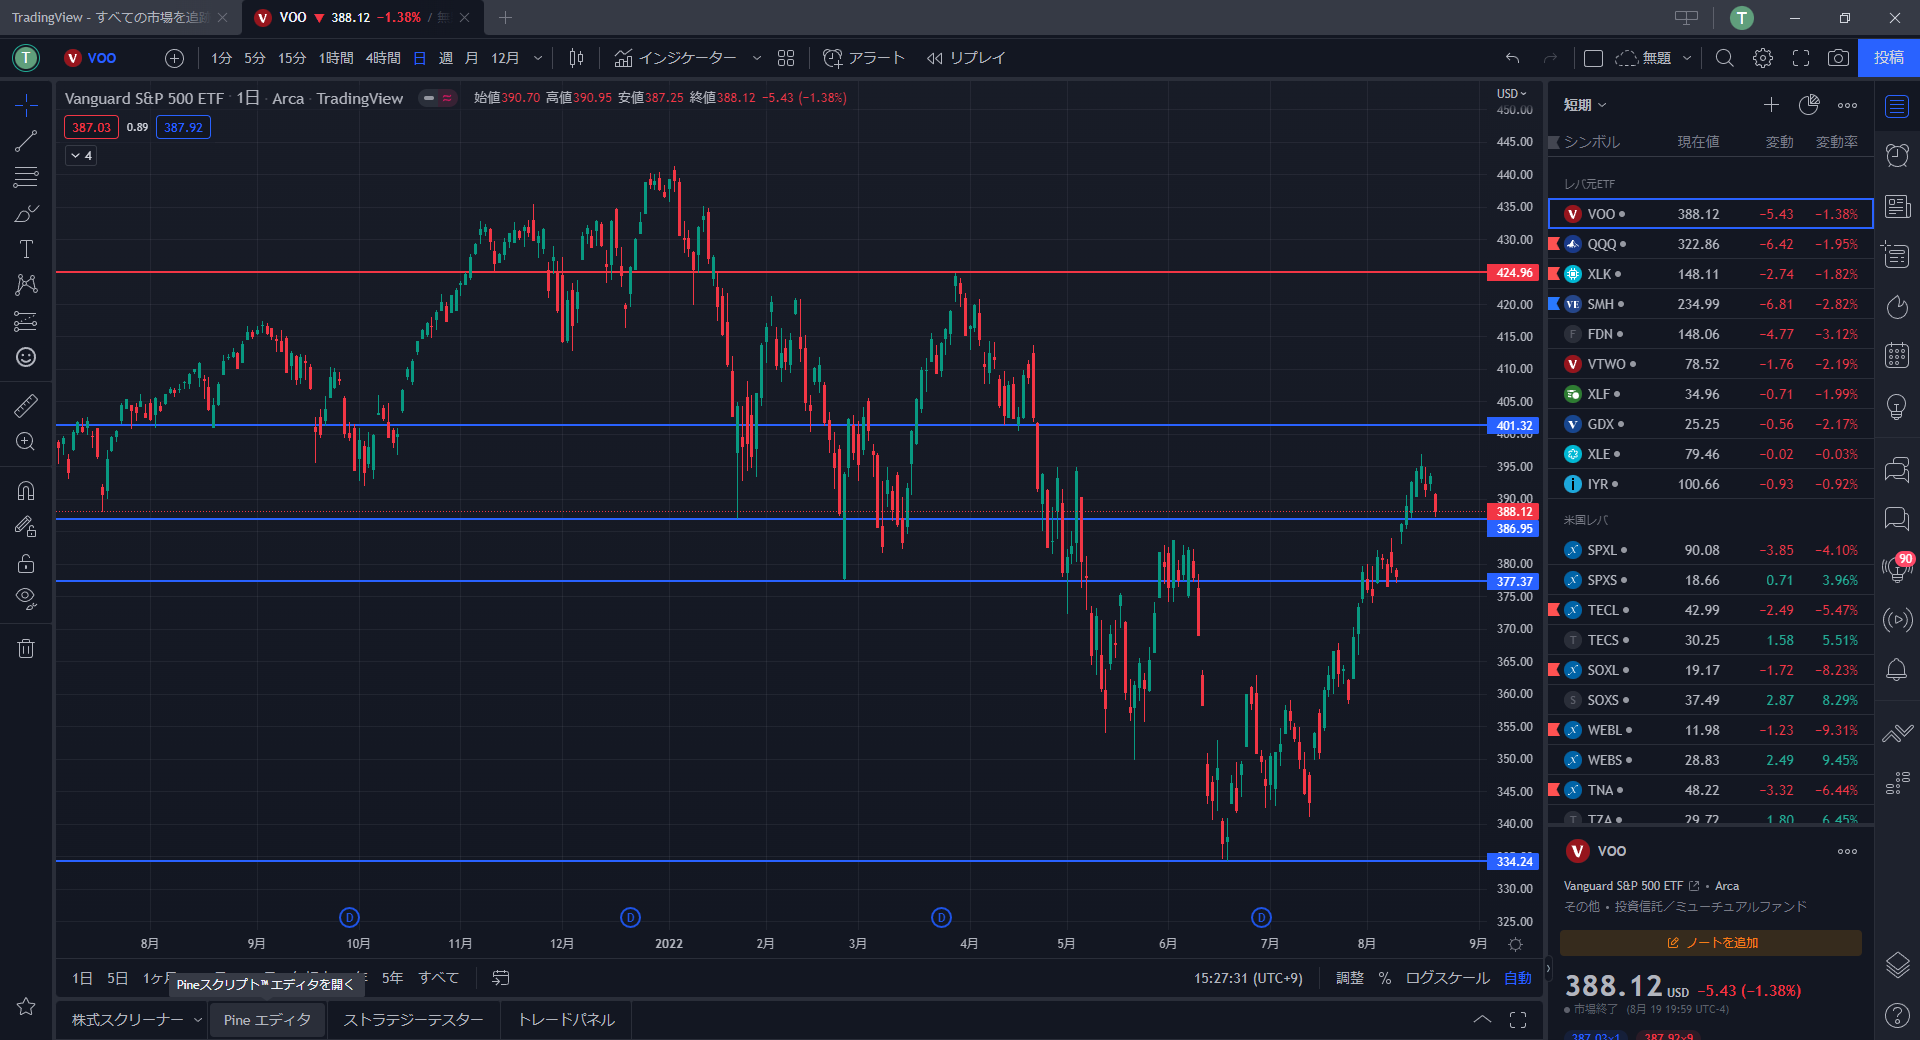Click the ノートを追加 button

1711,943
